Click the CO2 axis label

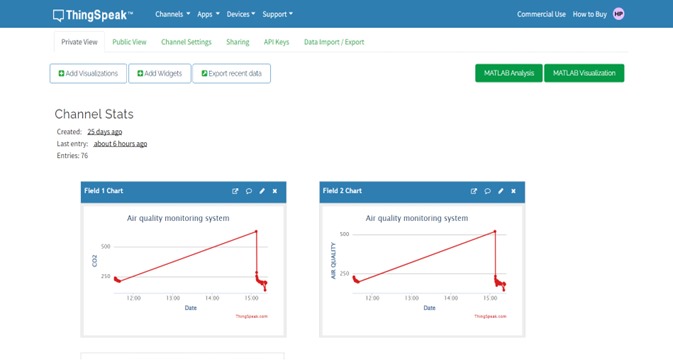pyautogui.click(x=95, y=261)
